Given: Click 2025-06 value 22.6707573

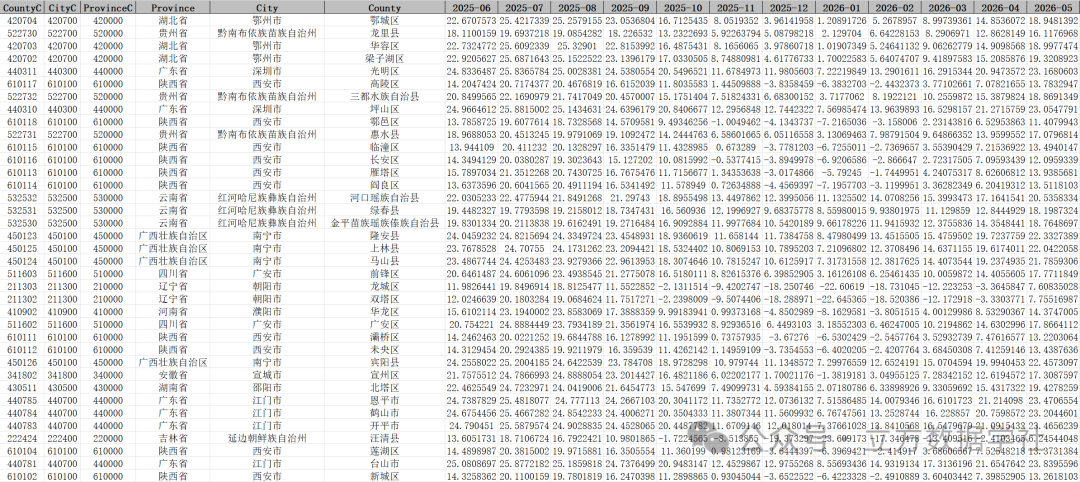Looking at the screenshot, I should [x=472, y=21].
